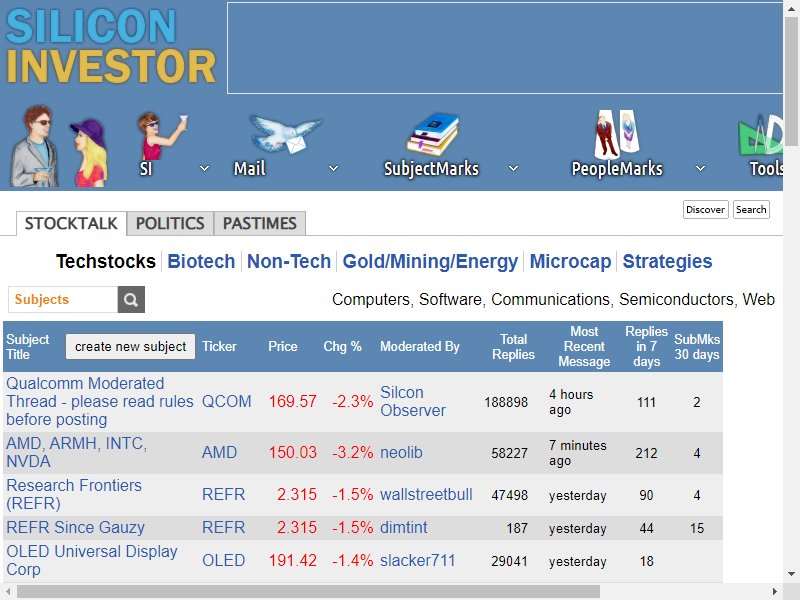The width and height of the screenshot is (800, 600).
Task: Click the AMD ticker link
Action: tap(219, 453)
